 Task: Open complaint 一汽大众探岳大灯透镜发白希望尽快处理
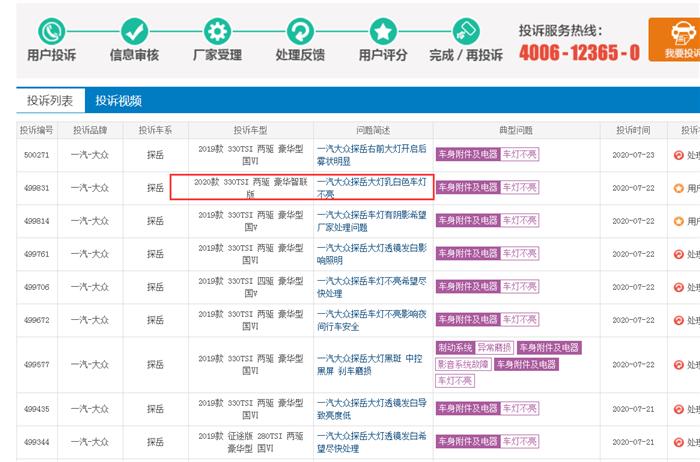371,442
